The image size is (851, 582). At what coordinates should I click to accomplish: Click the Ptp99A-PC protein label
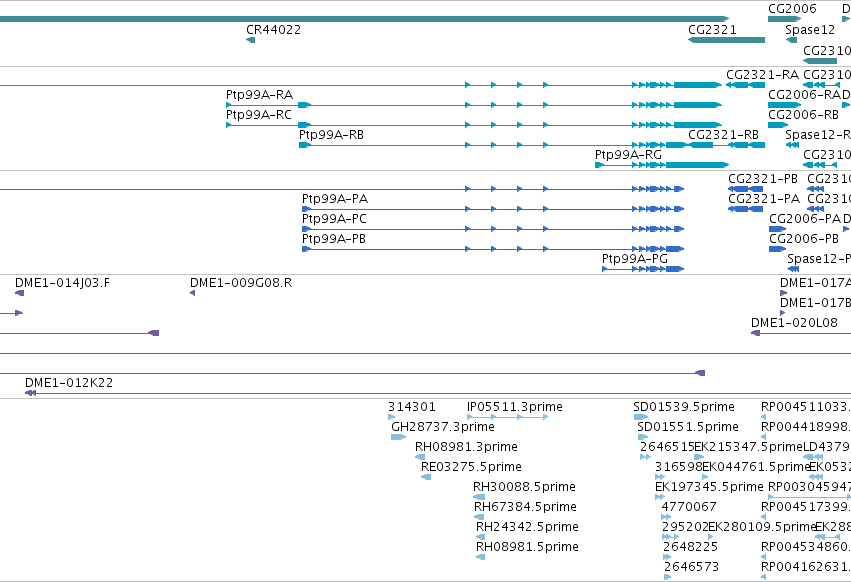click(x=334, y=219)
